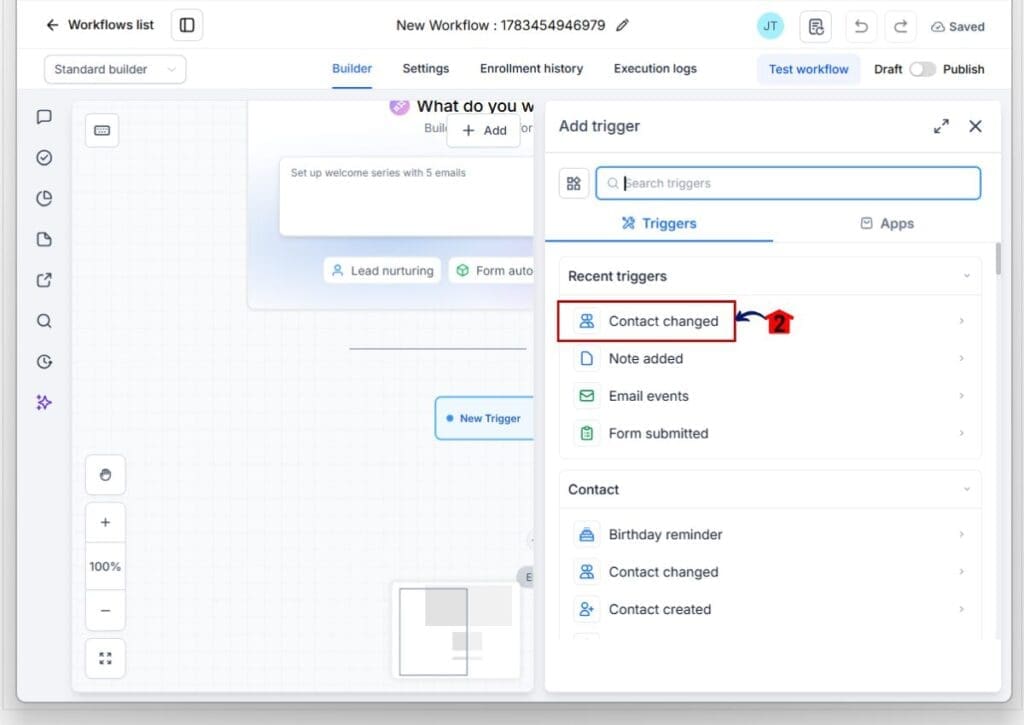Zoom out with the minus button
1024x725 pixels.
tap(105, 611)
